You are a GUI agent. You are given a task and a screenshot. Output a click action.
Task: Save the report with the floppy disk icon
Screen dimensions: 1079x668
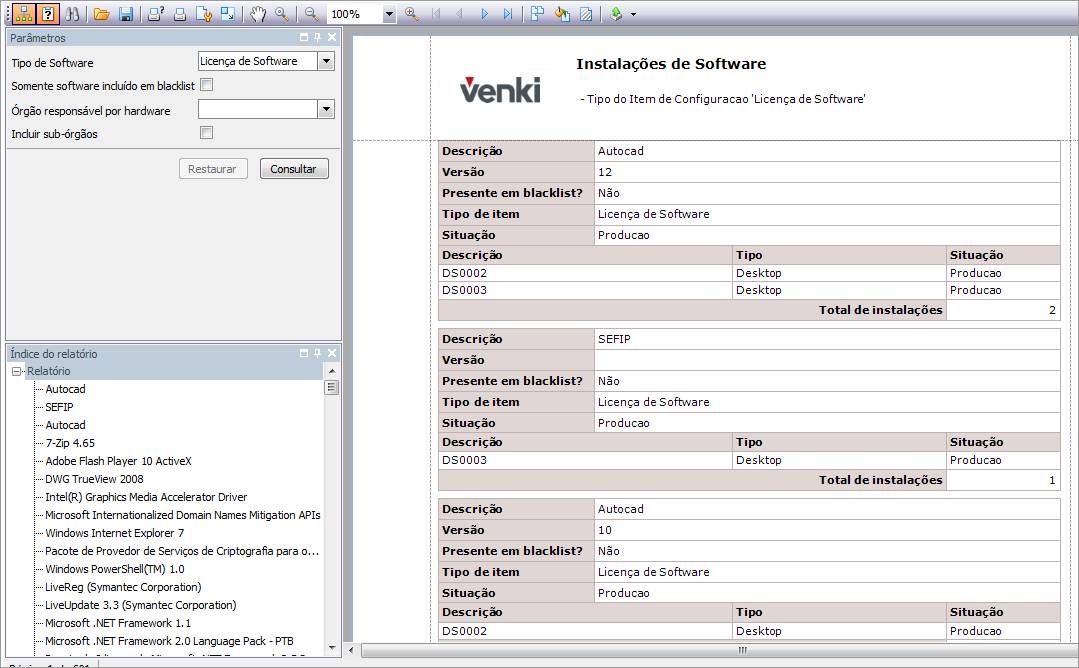[126, 14]
